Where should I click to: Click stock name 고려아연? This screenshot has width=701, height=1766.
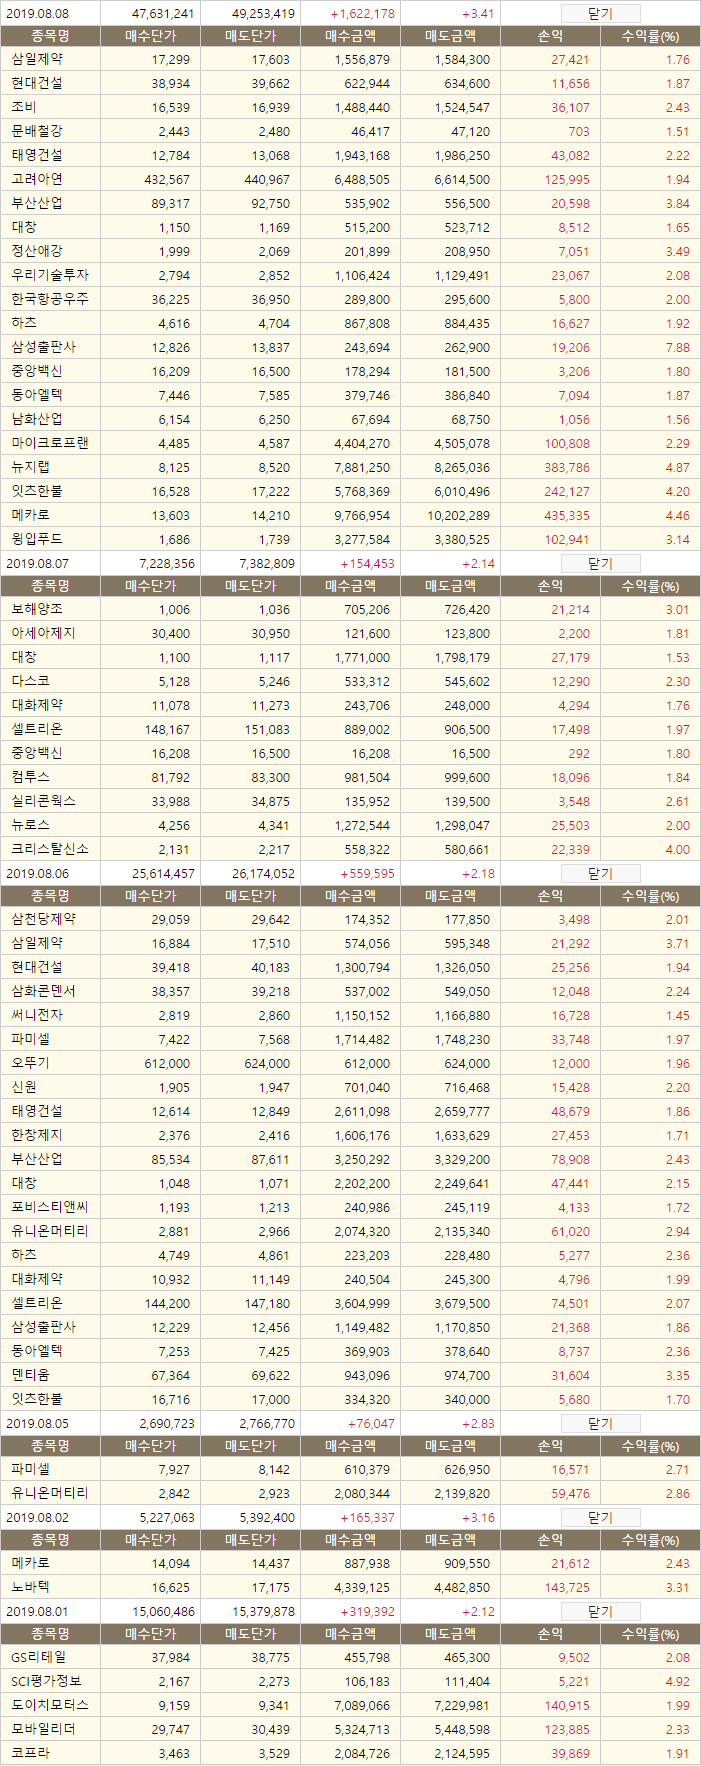click(x=37, y=179)
